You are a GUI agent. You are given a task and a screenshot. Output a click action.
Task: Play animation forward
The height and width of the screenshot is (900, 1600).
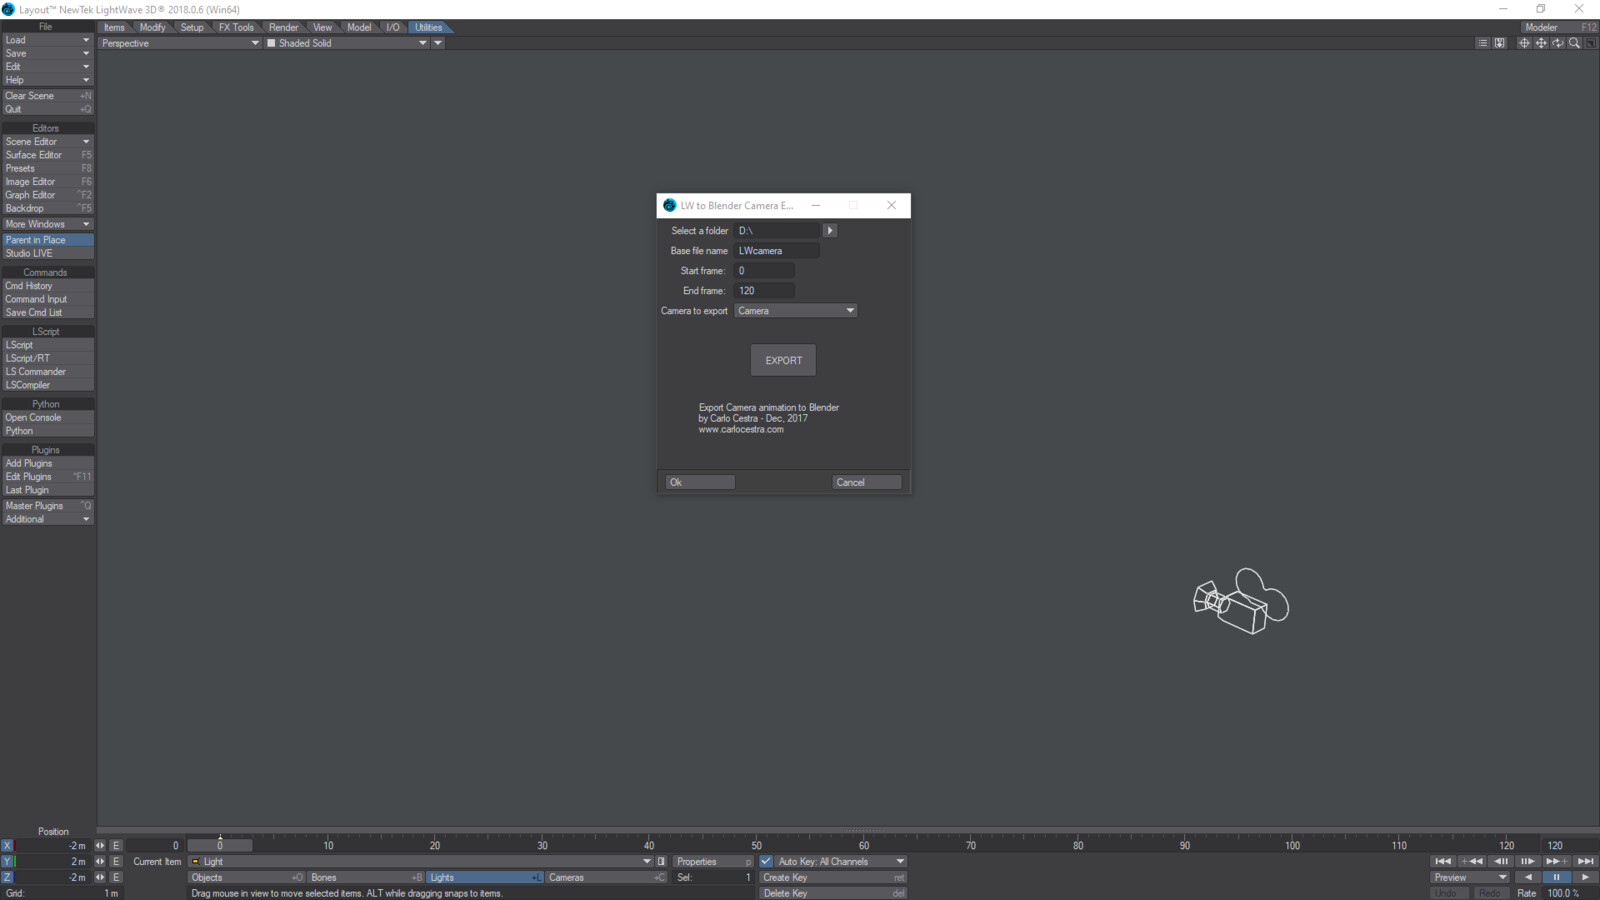coord(1585,877)
